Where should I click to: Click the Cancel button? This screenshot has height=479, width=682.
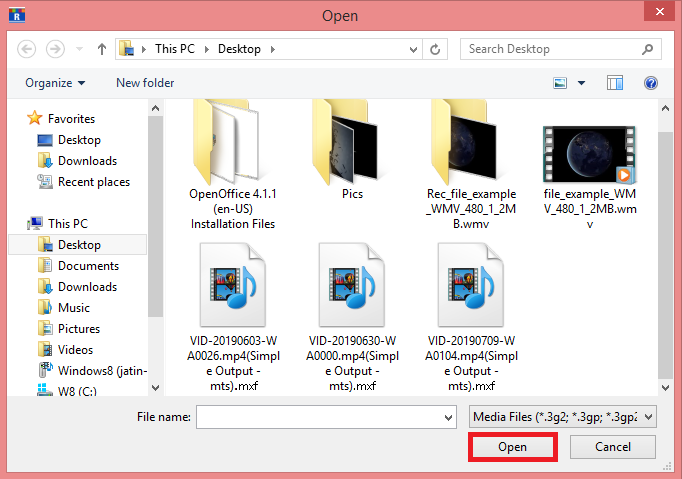pos(612,447)
